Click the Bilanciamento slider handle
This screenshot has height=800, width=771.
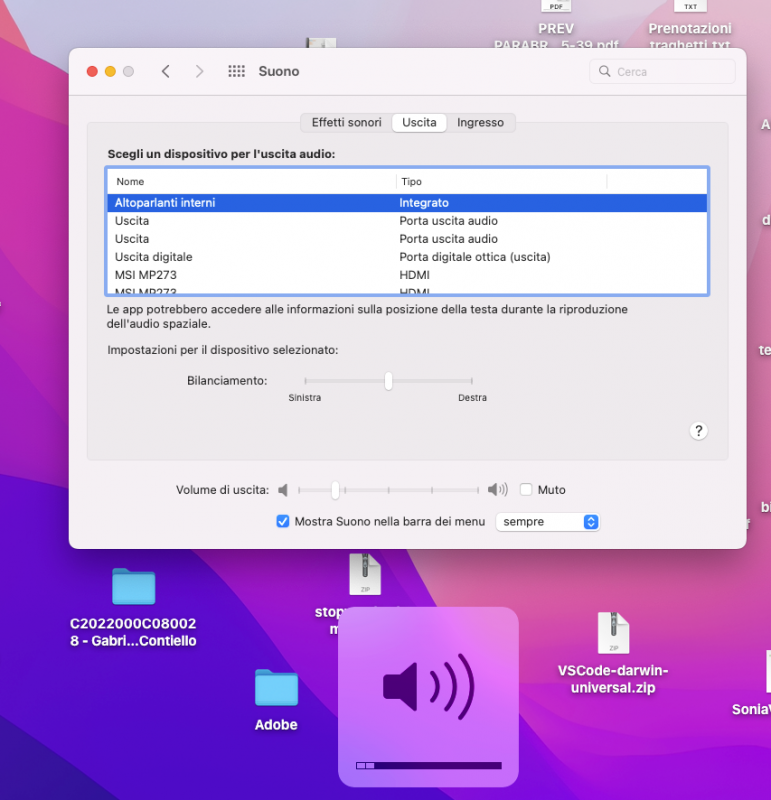(x=388, y=381)
